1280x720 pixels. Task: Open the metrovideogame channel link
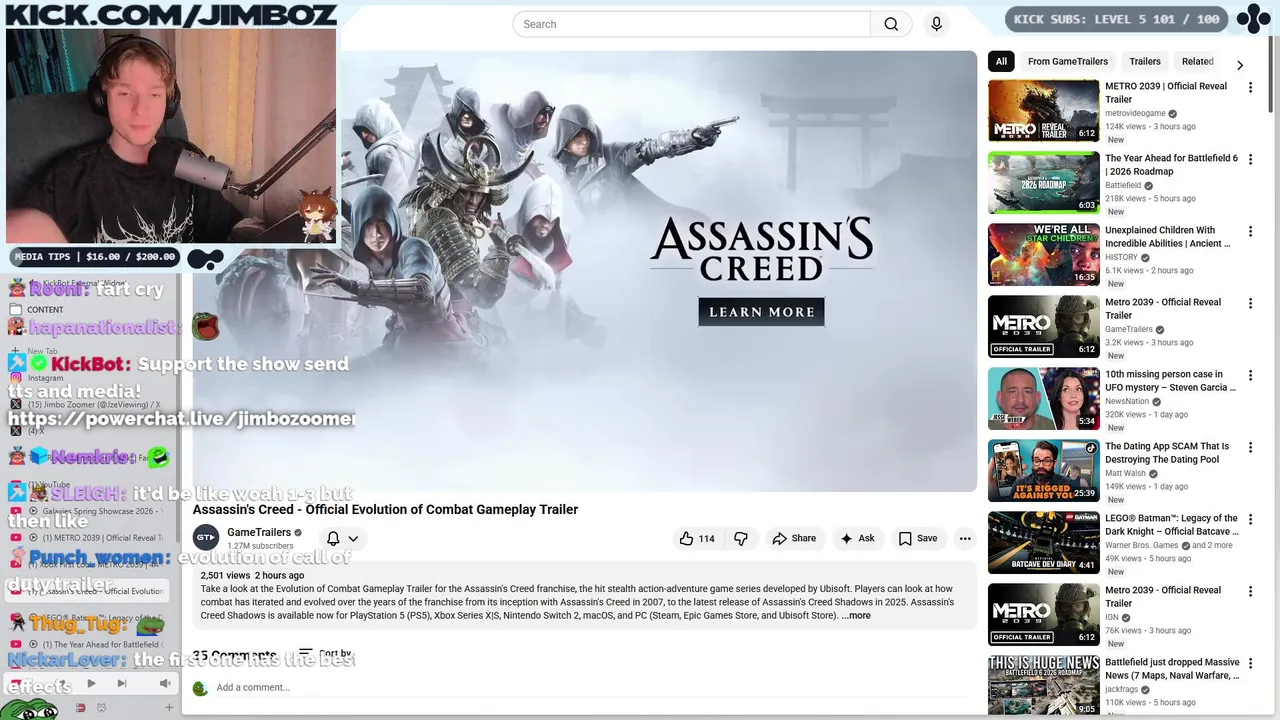point(1135,114)
